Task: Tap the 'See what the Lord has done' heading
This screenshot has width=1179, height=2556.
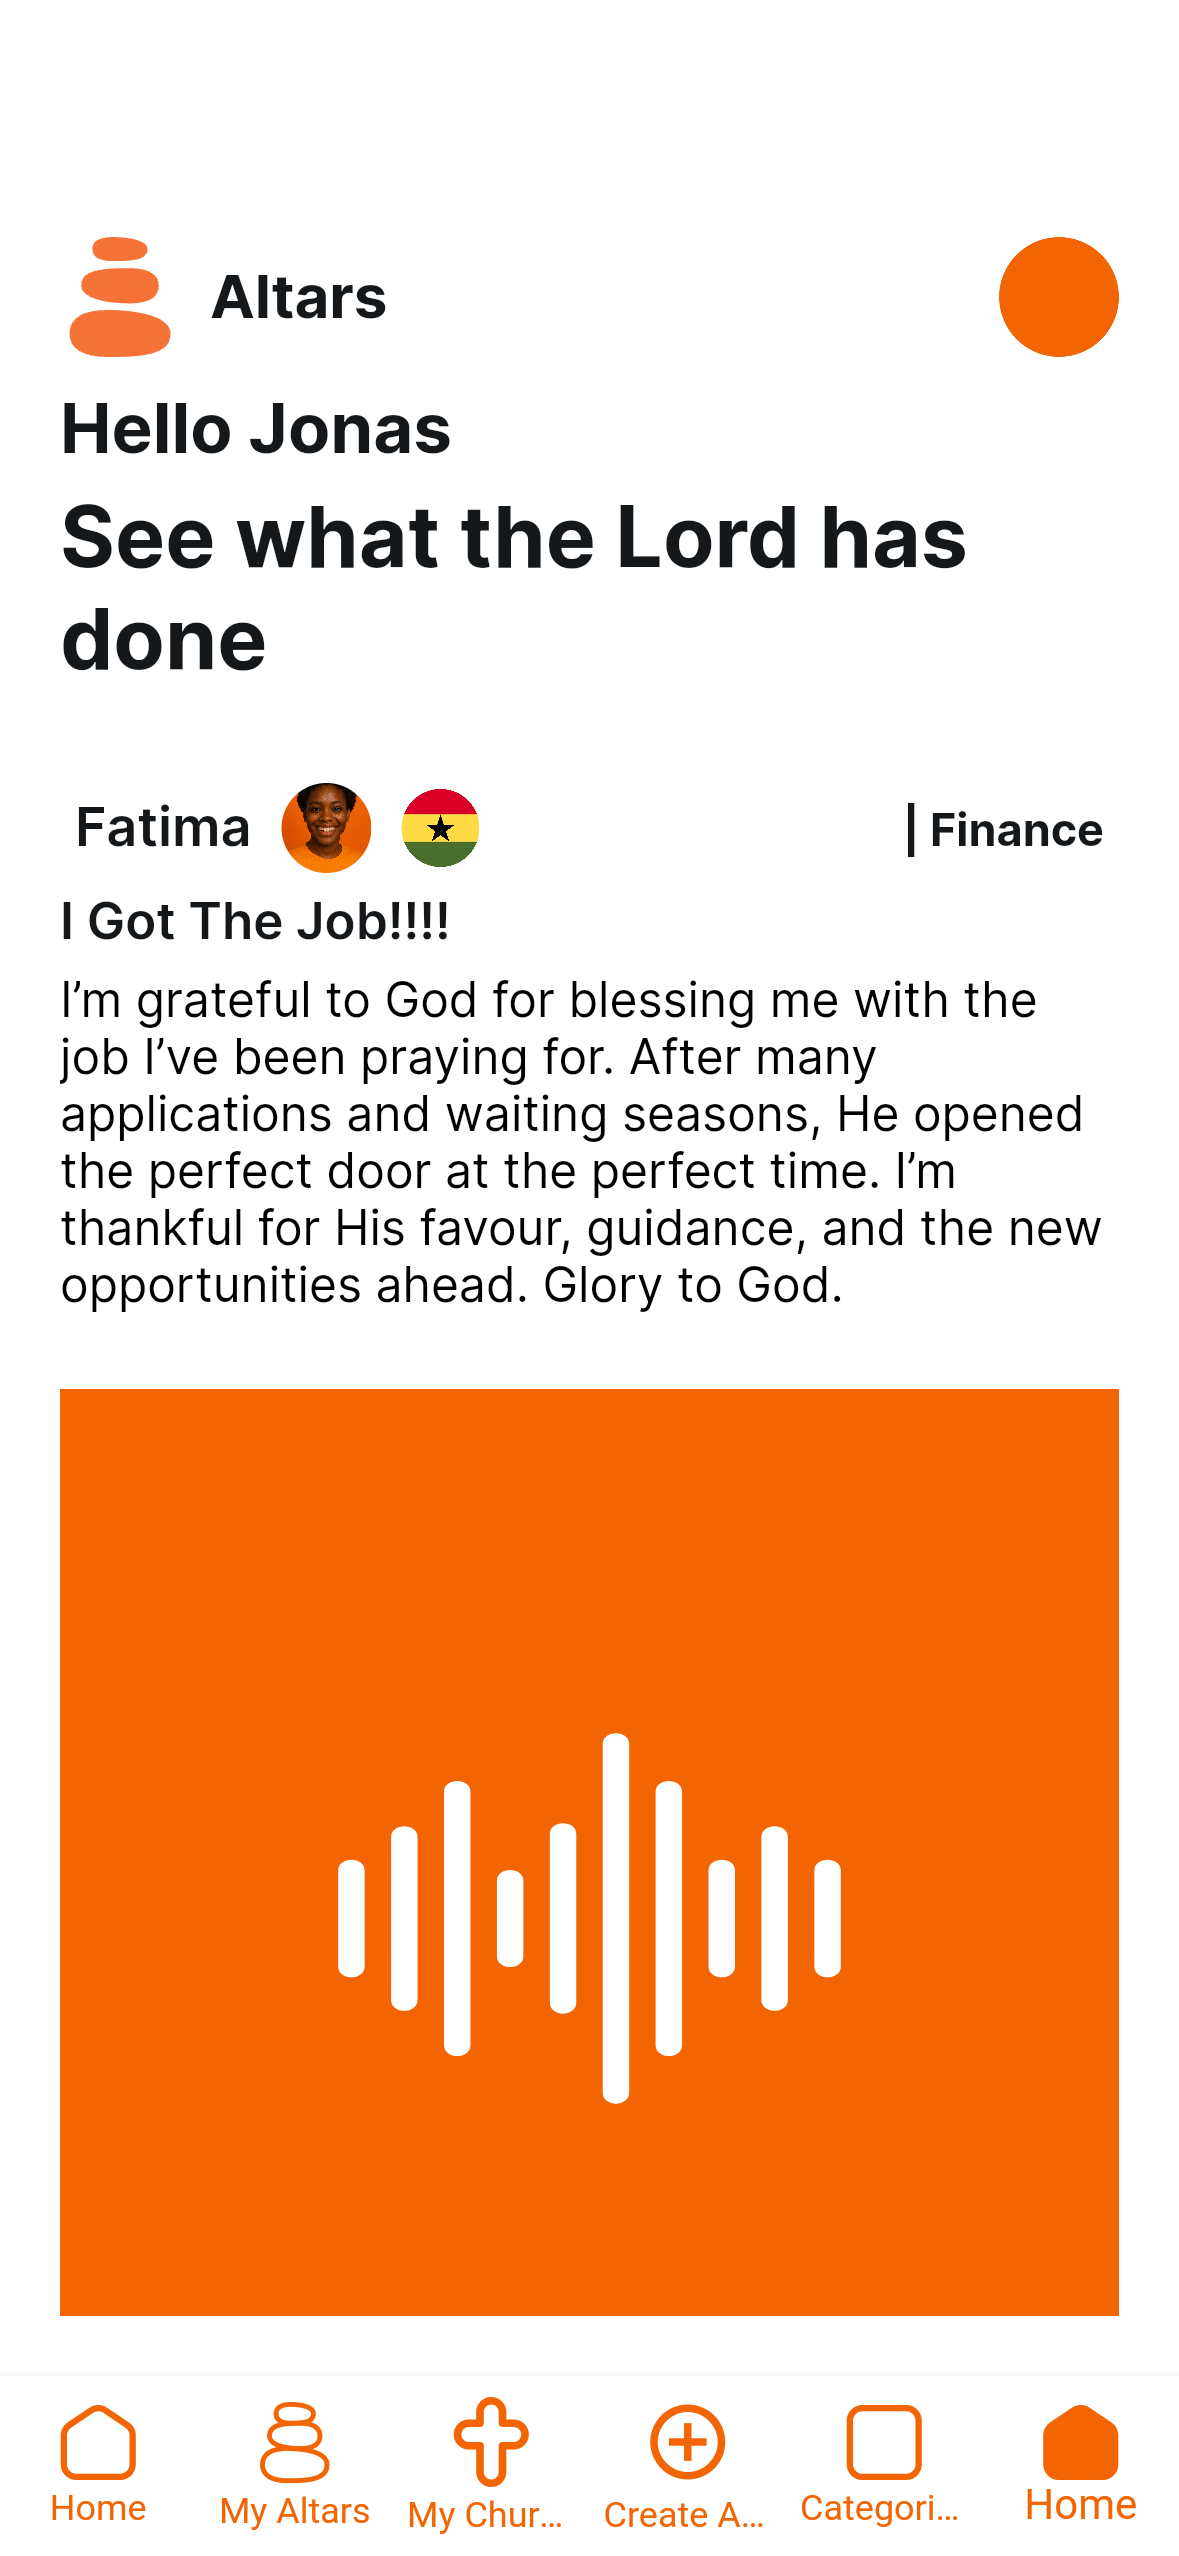Action: point(514,588)
